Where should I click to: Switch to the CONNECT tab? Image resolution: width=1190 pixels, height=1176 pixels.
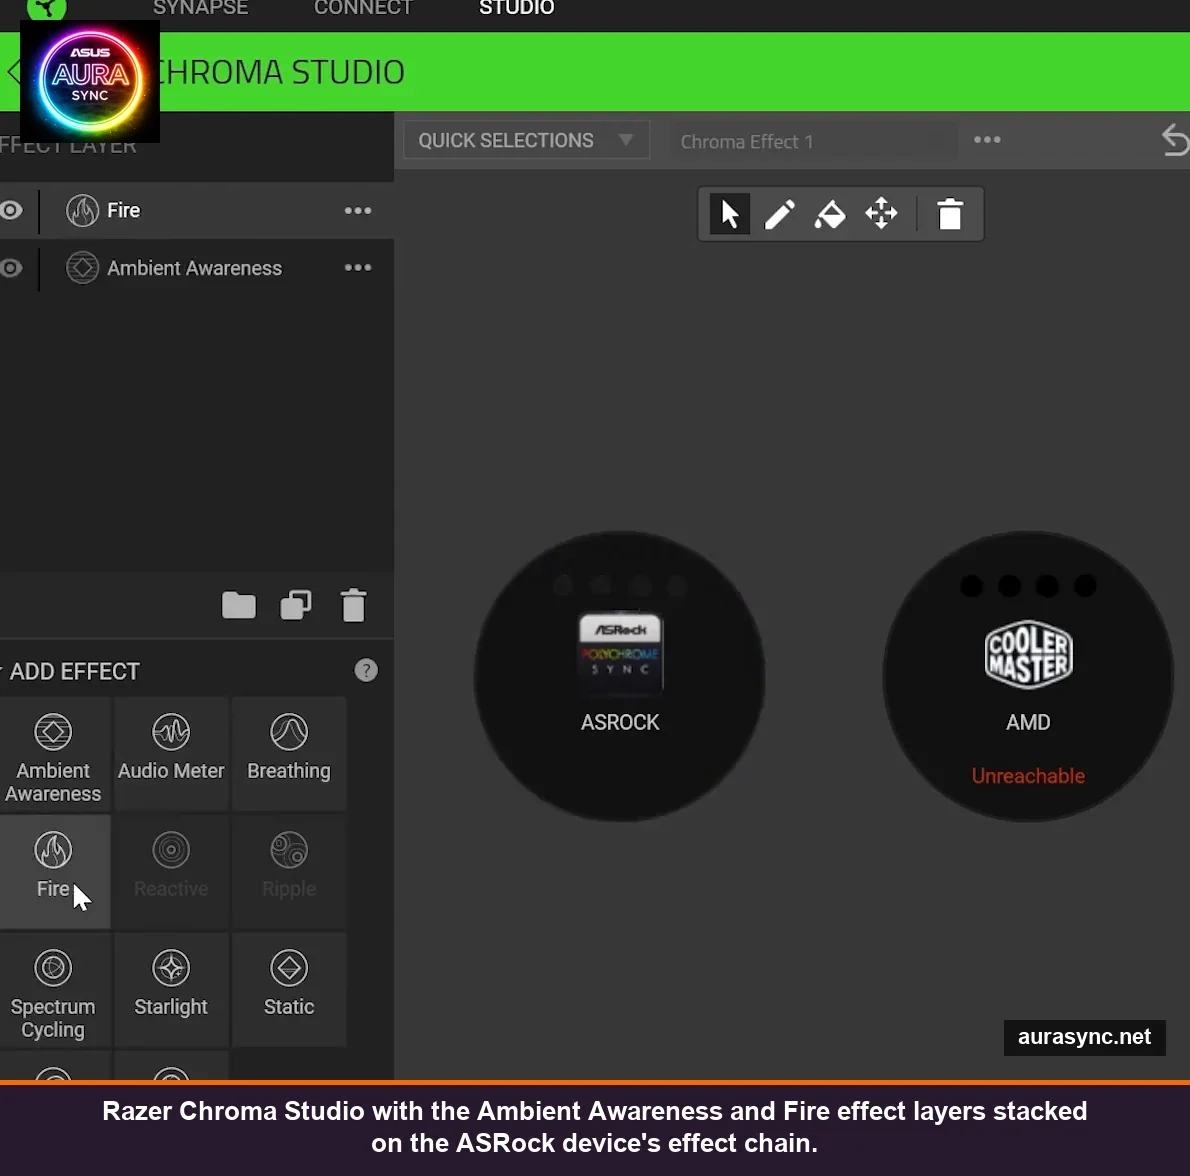coord(363,8)
